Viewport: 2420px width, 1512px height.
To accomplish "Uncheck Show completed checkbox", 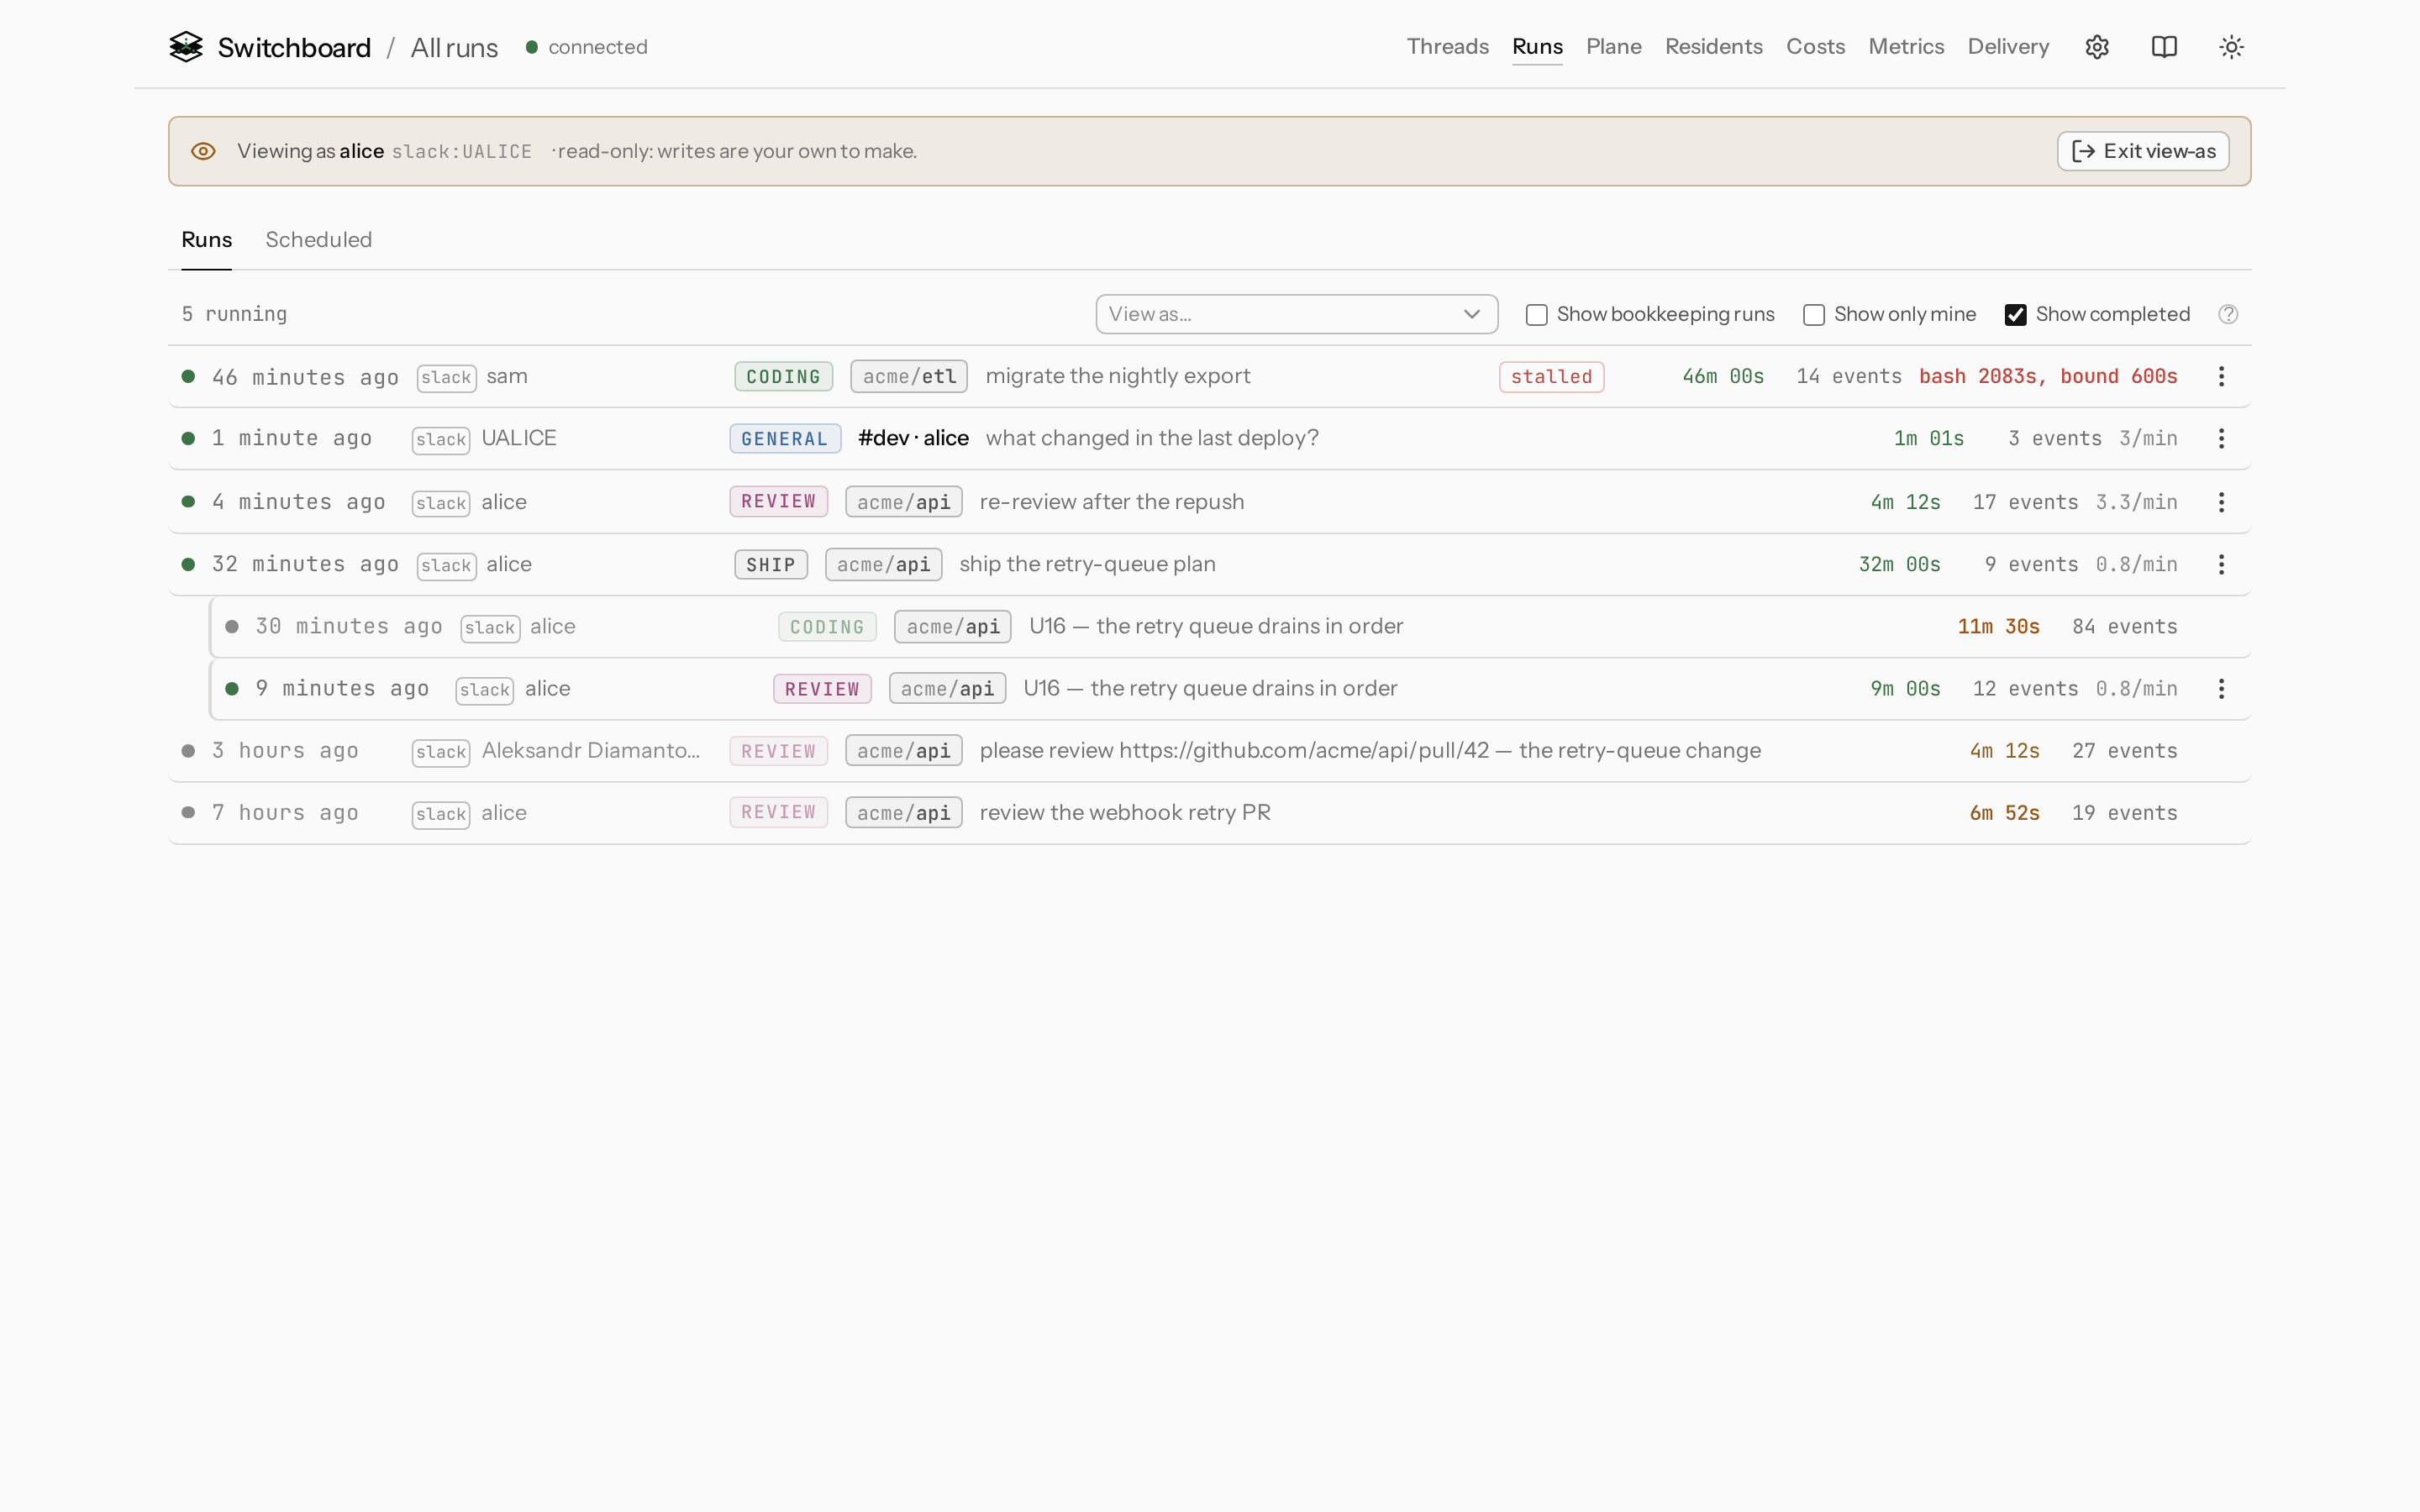I will point(2015,315).
